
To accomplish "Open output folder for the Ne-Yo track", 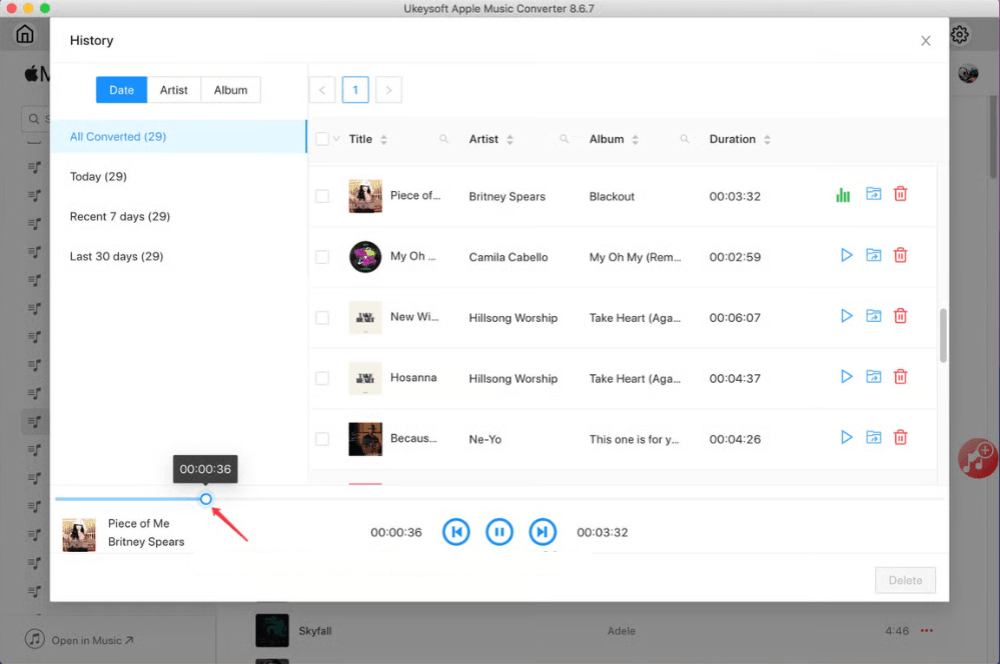I will pyautogui.click(x=873, y=437).
